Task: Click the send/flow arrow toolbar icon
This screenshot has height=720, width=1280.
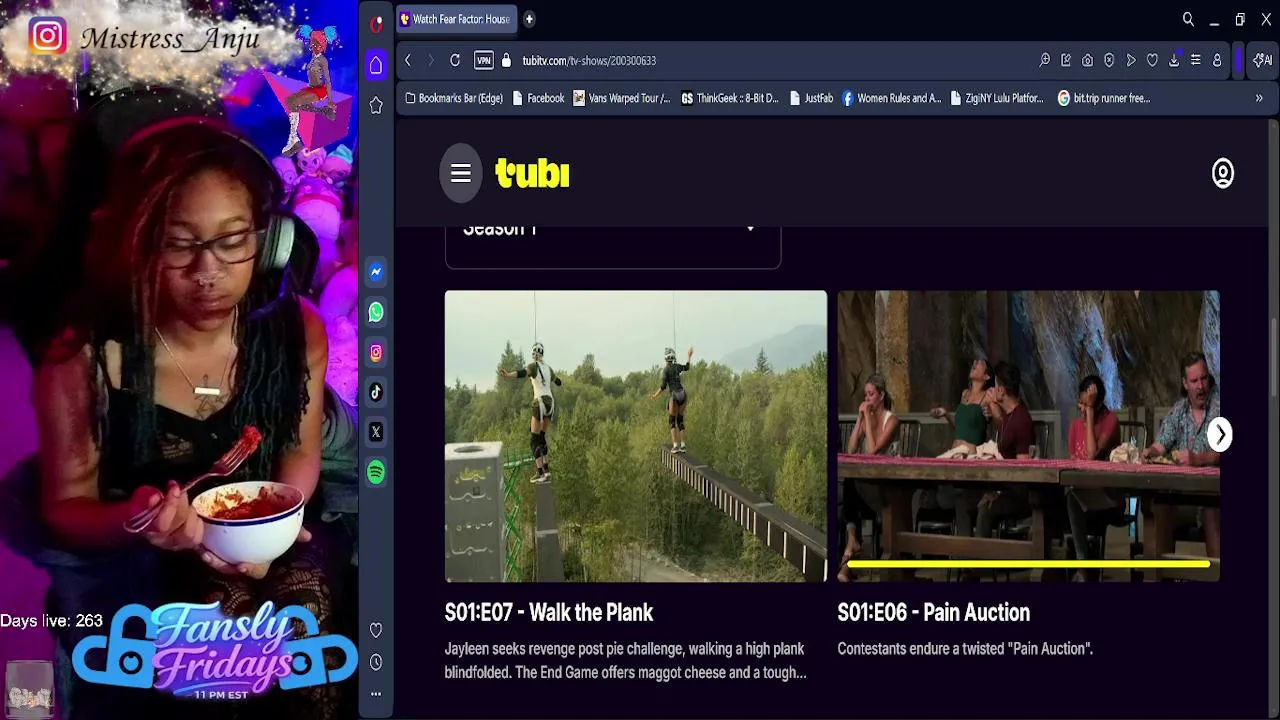Action: [x=1131, y=61]
